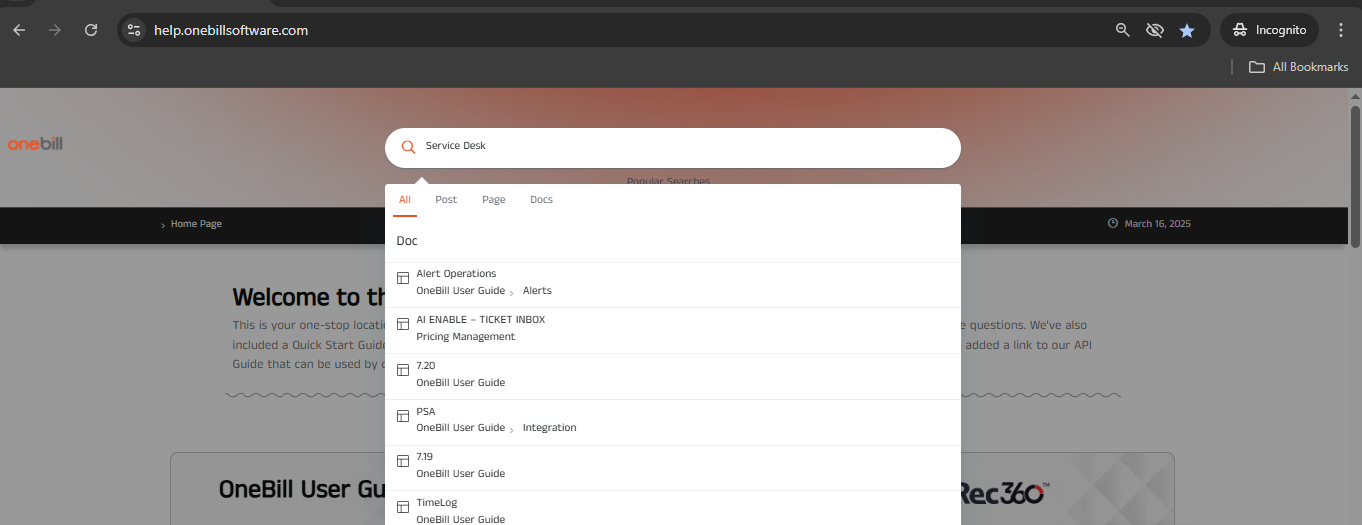Click doc icon beside Alert Operations

point(403,278)
